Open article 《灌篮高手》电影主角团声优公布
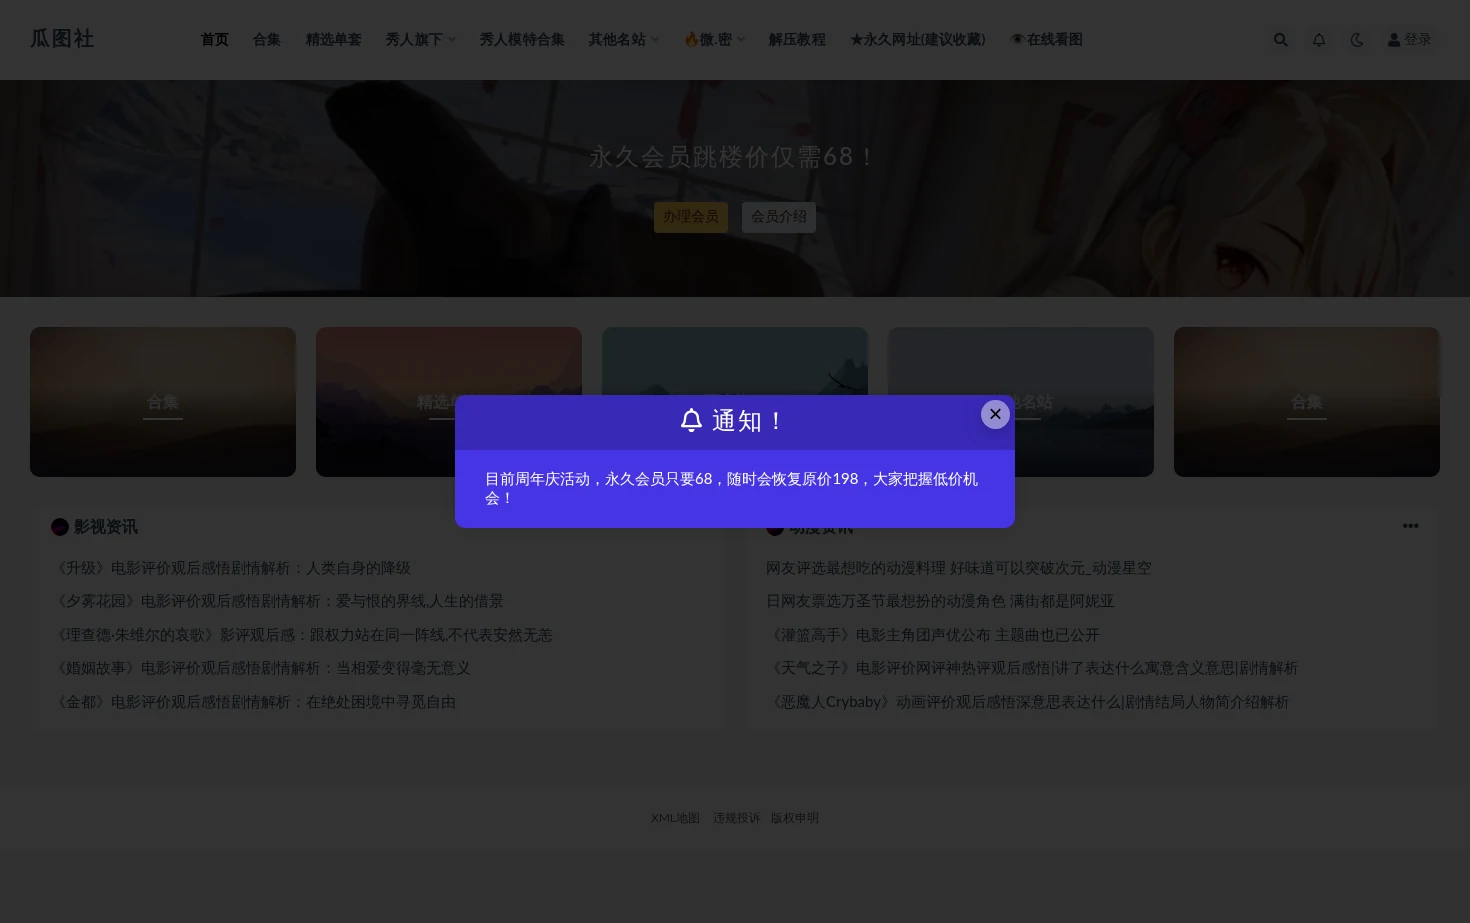This screenshot has height=923, width=1470. [933, 635]
